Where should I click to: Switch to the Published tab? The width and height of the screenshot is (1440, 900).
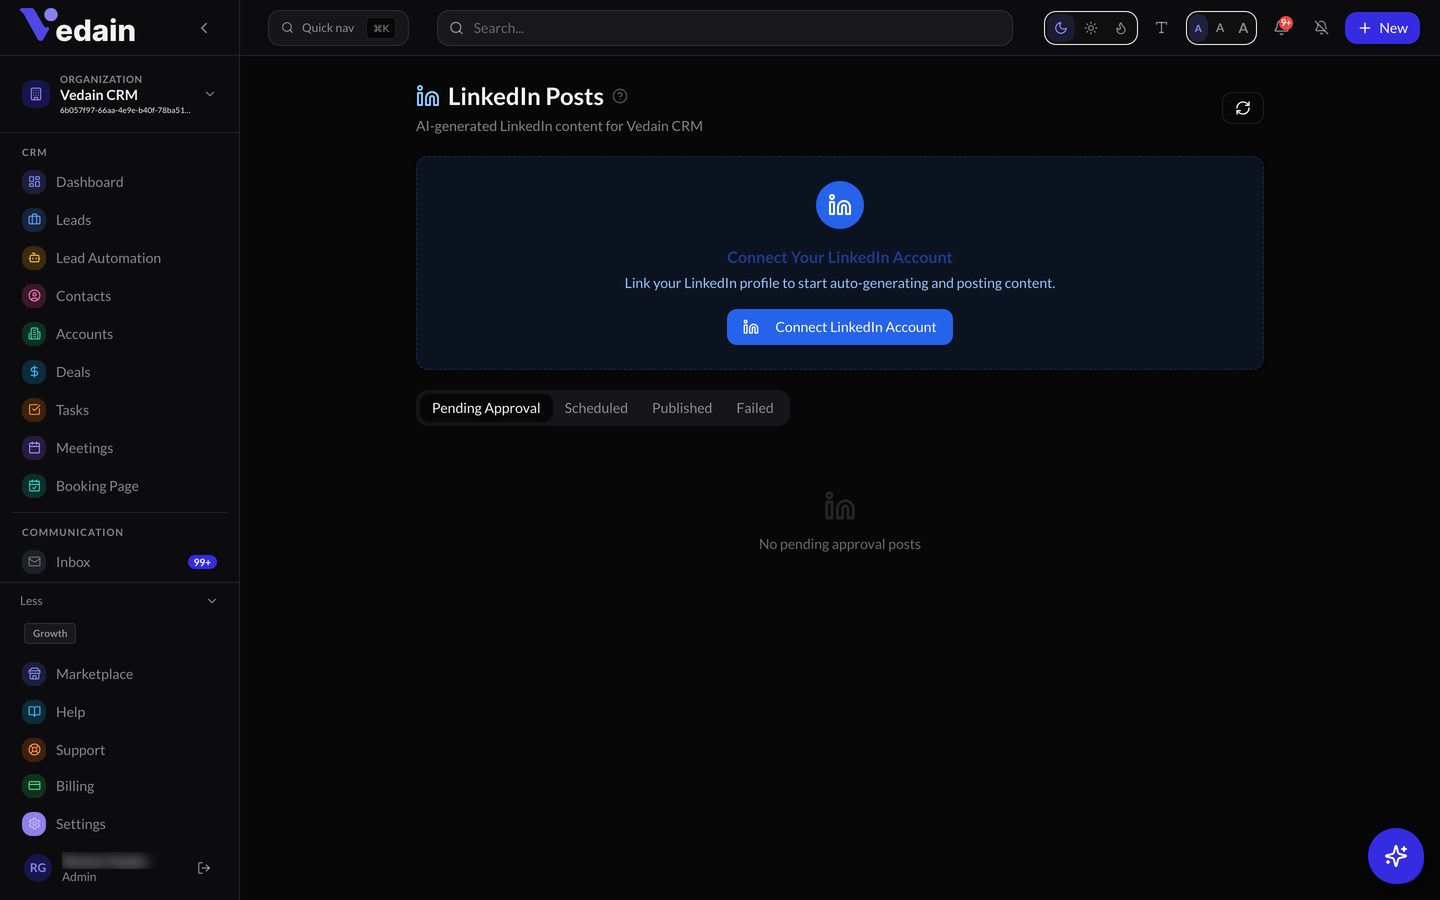(682, 408)
